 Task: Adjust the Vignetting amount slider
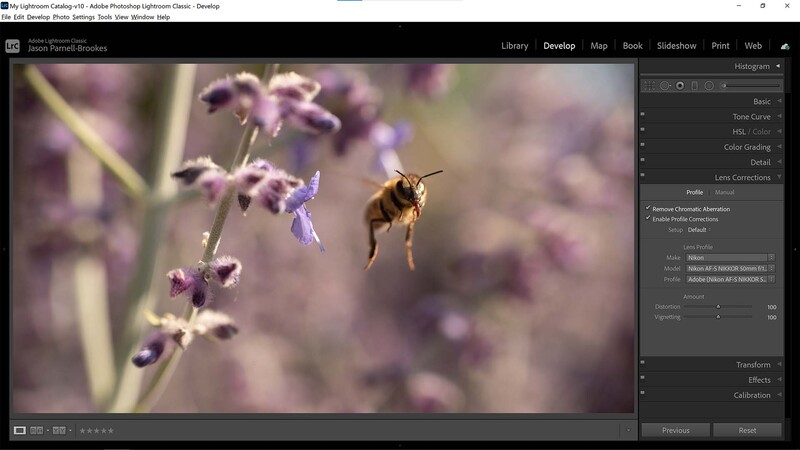click(x=718, y=317)
